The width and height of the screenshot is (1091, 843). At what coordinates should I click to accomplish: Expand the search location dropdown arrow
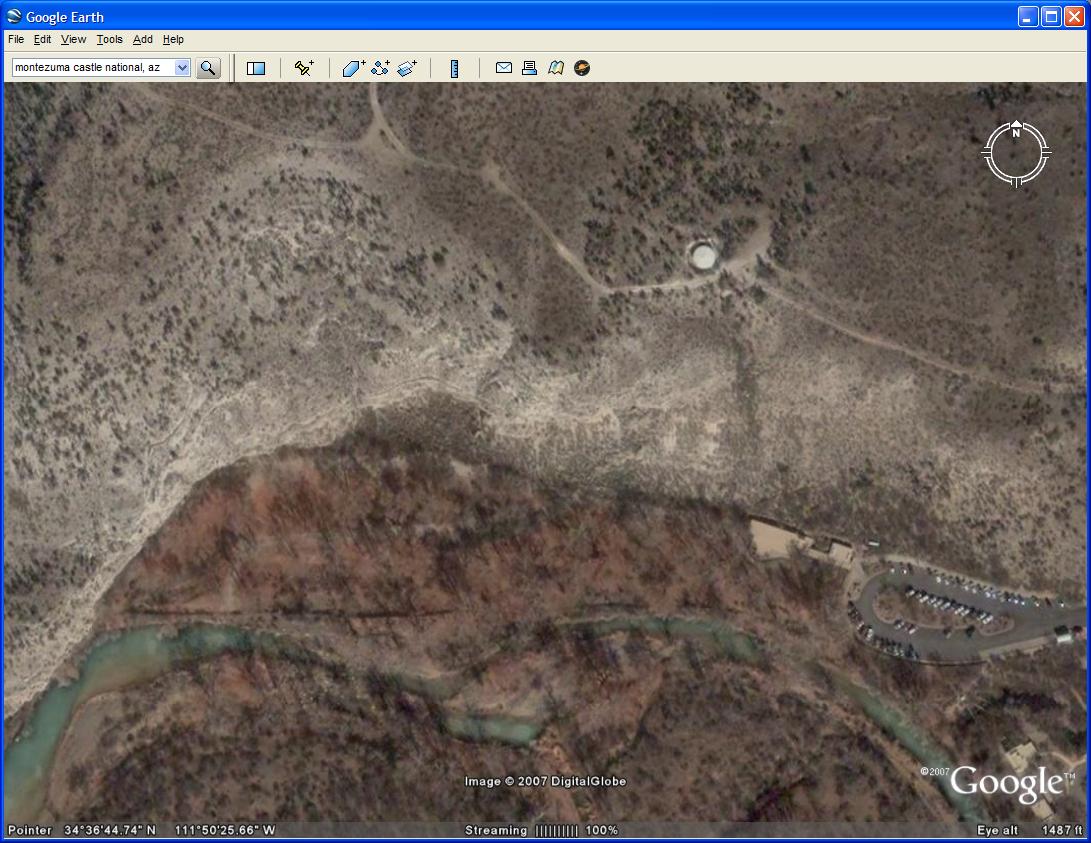pyautogui.click(x=182, y=68)
